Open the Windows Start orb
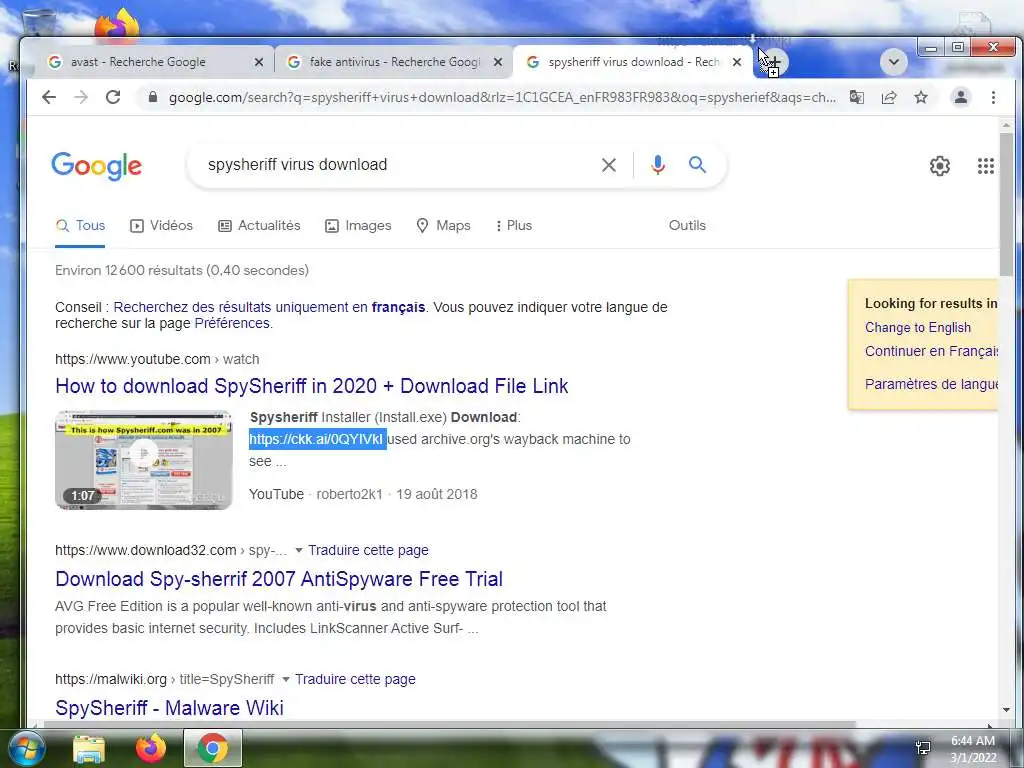 (26, 748)
